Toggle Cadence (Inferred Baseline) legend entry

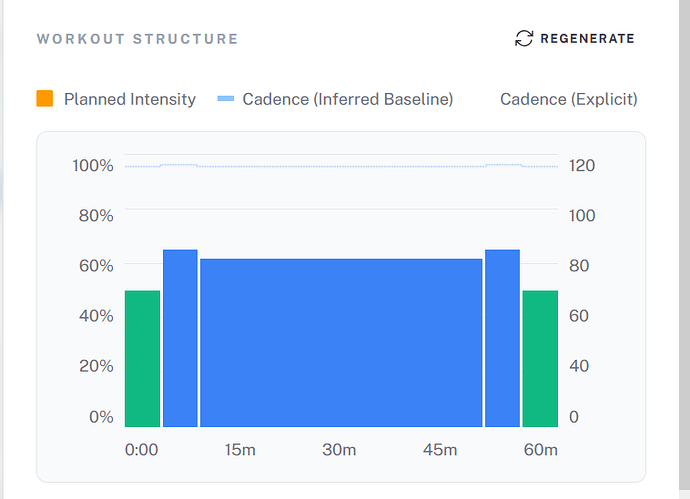[x=335, y=99]
